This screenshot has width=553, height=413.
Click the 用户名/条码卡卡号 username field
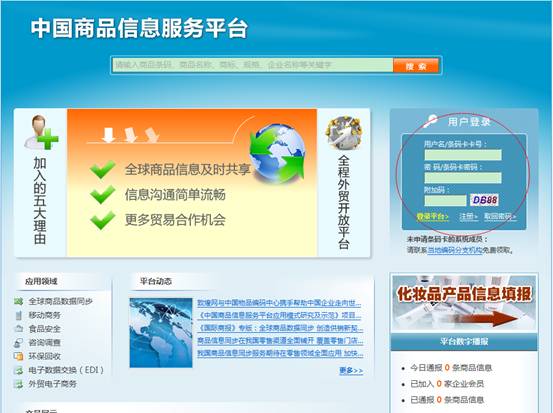click(x=463, y=155)
